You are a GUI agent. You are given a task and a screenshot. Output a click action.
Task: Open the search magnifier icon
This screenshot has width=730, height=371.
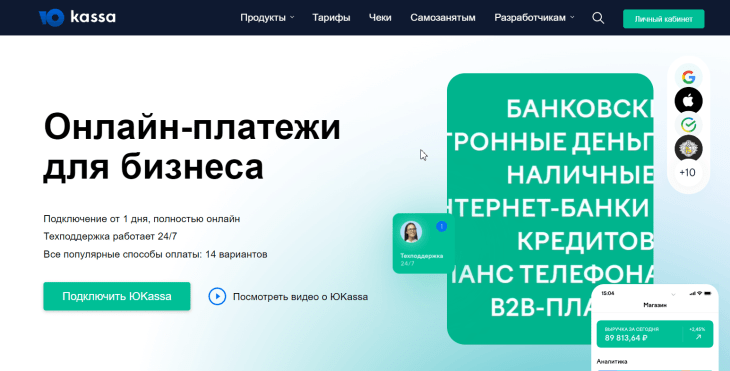click(598, 18)
